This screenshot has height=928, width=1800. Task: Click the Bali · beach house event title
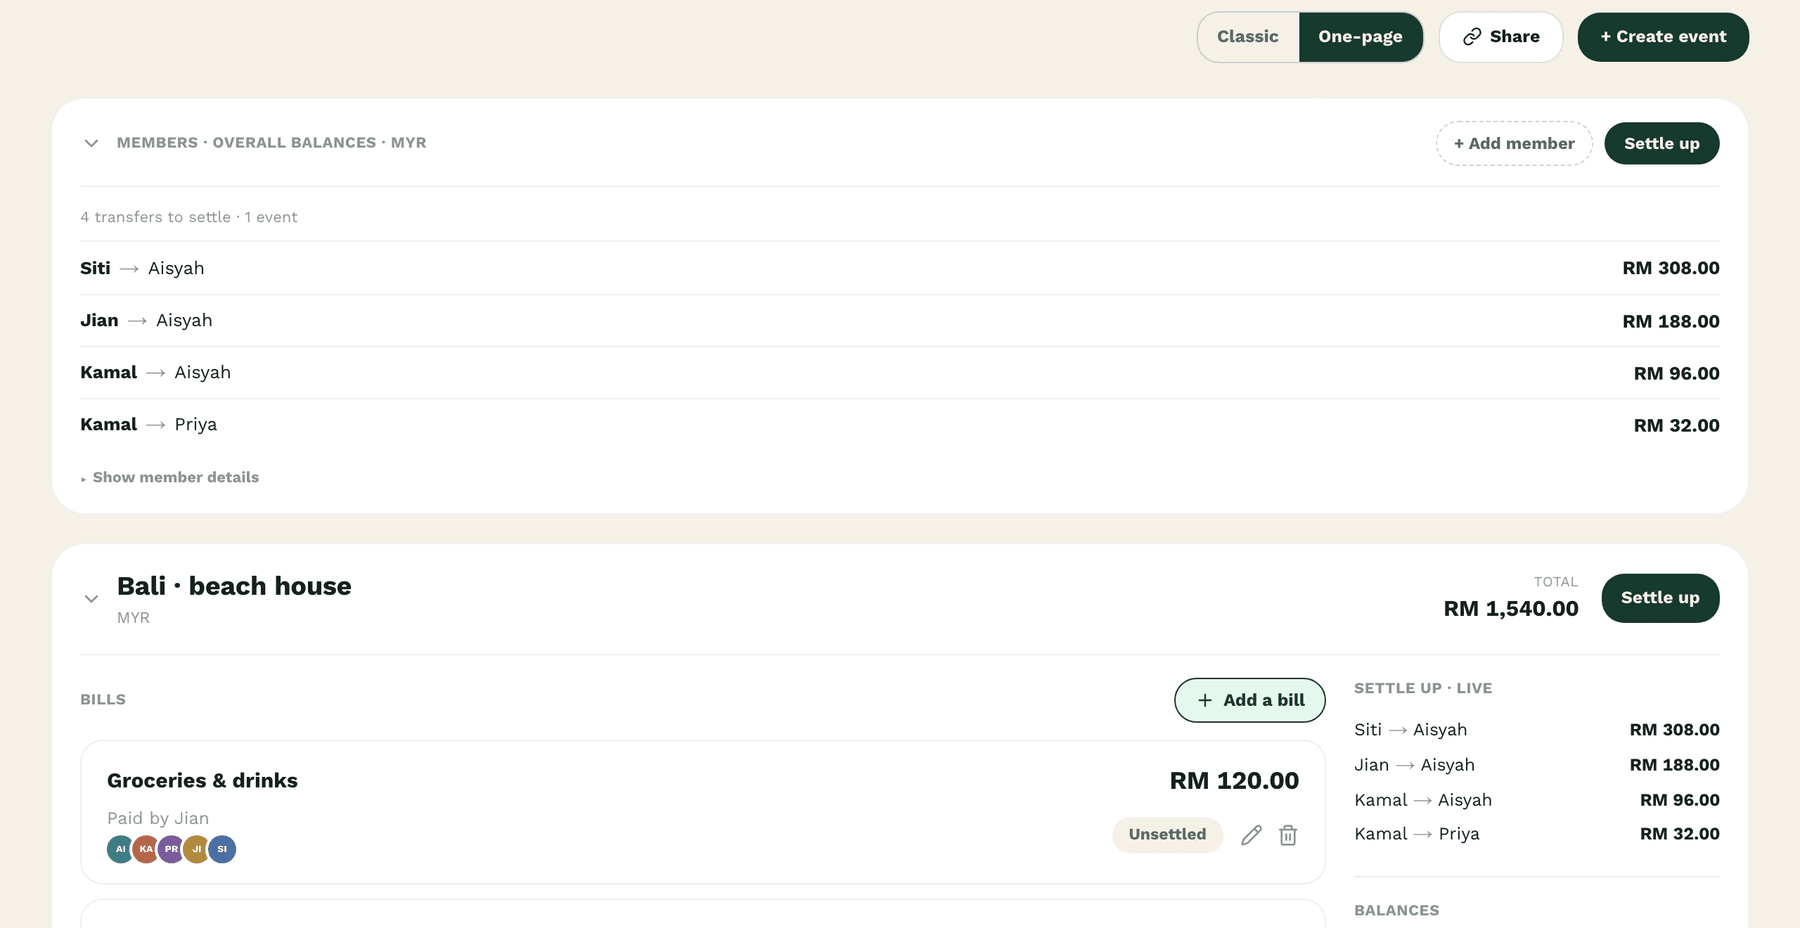coord(234,586)
